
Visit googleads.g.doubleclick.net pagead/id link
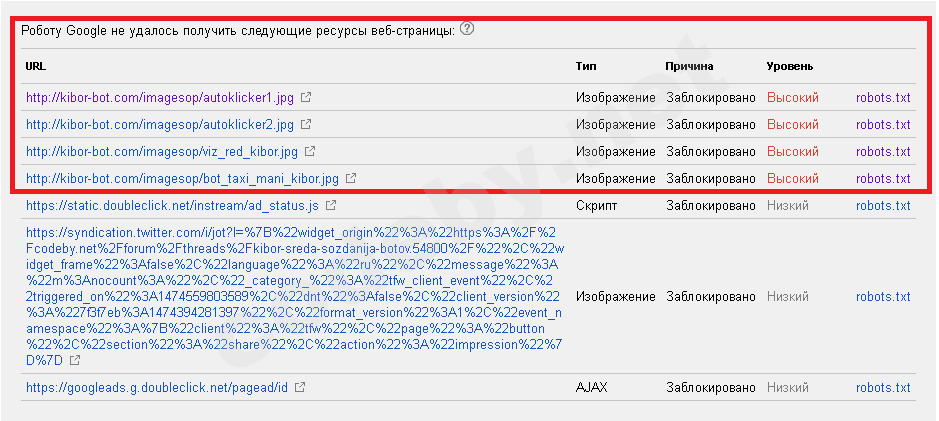click(157, 387)
